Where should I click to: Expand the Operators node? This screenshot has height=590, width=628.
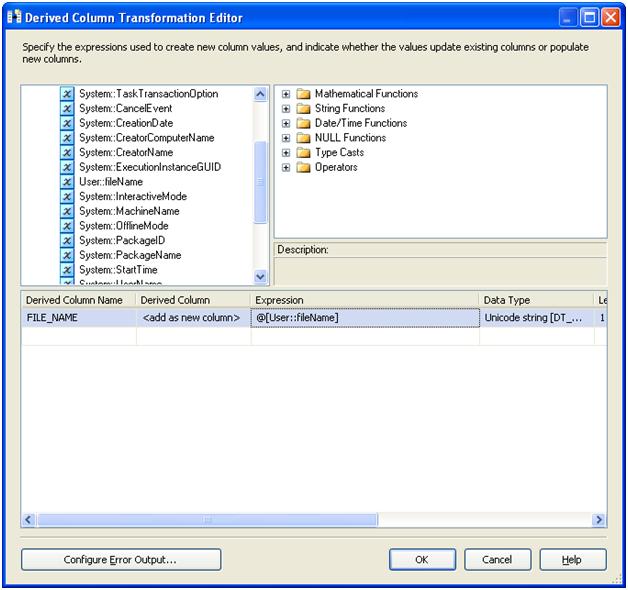[286, 167]
